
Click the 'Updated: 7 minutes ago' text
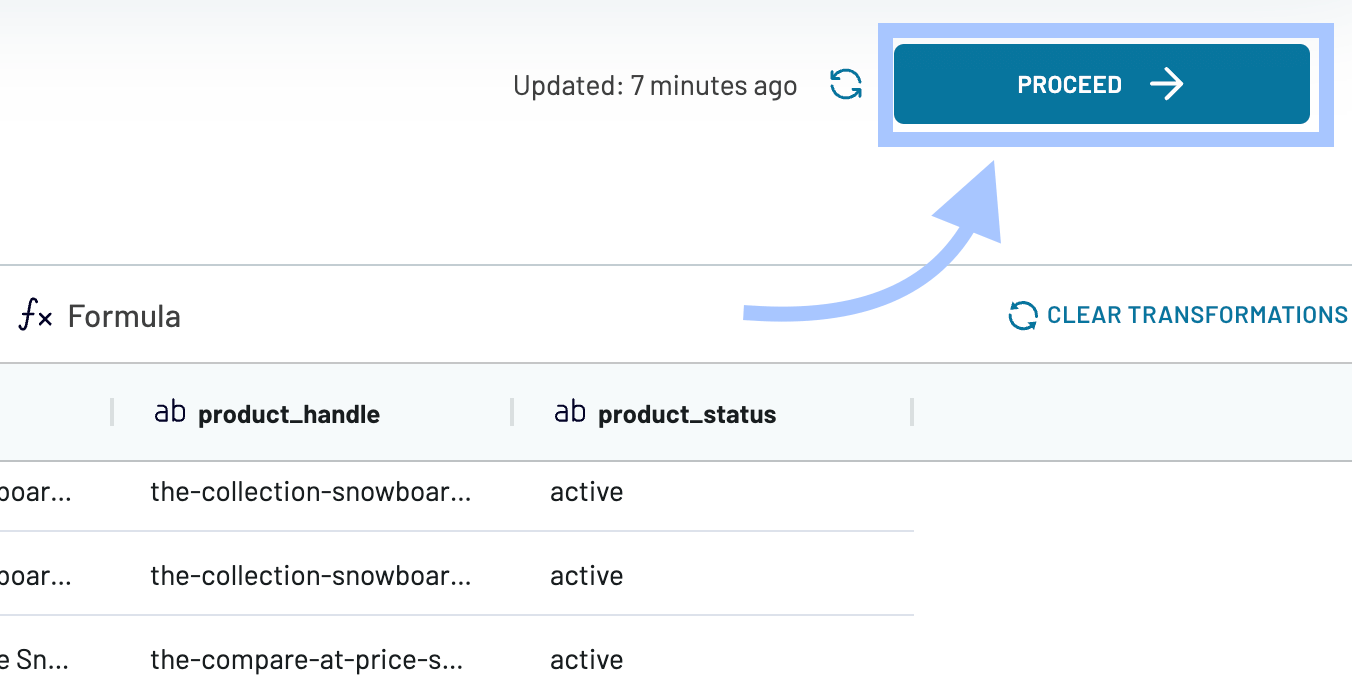pyautogui.click(x=654, y=85)
